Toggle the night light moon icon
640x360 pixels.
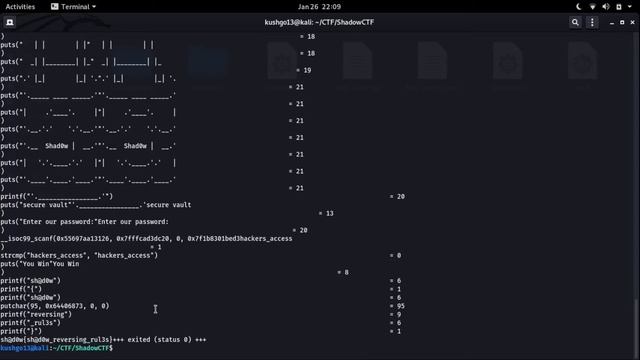point(579,7)
